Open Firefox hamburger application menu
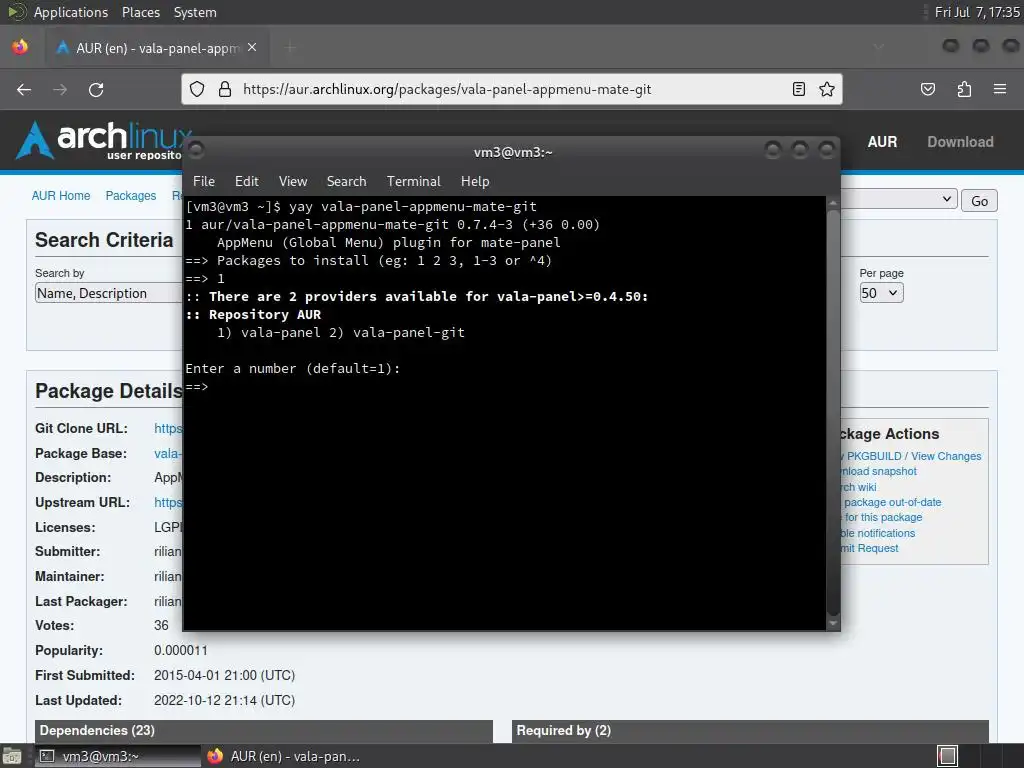The width and height of the screenshot is (1024, 768). (1000, 89)
